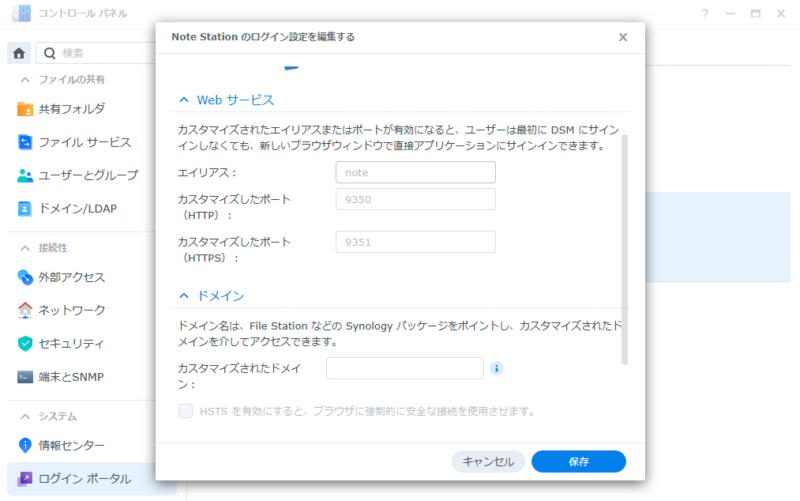The width and height of the screenshot is (800, 501).
Task: Collapse the システム sidebar group
Action: [x=25, y=417]
